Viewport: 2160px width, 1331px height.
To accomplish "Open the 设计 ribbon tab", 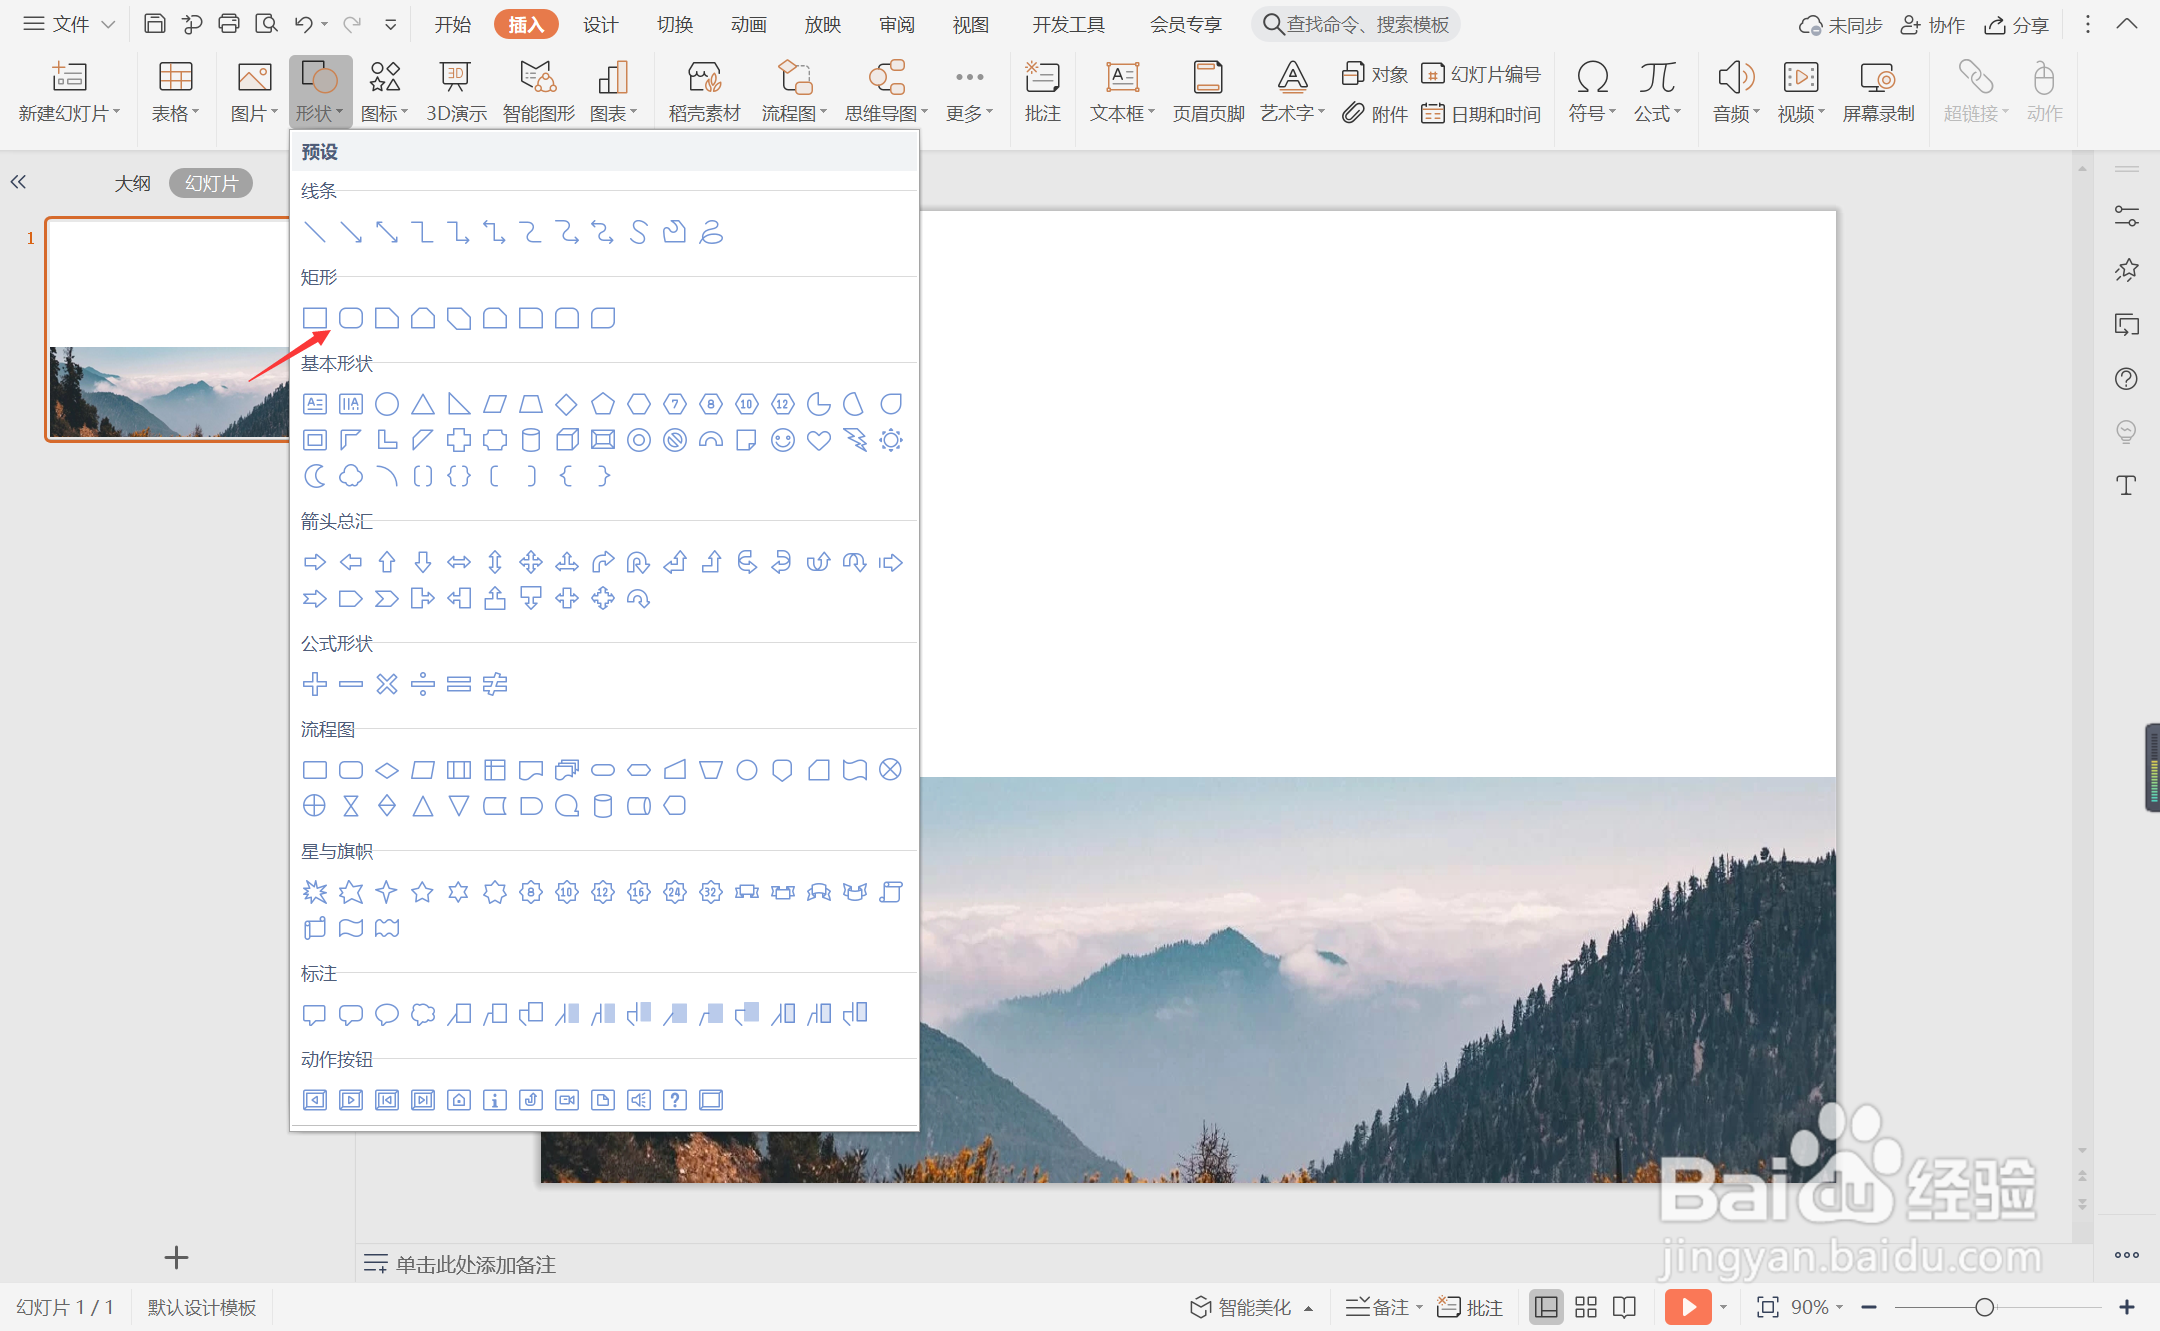I will [x=600, y=24].
